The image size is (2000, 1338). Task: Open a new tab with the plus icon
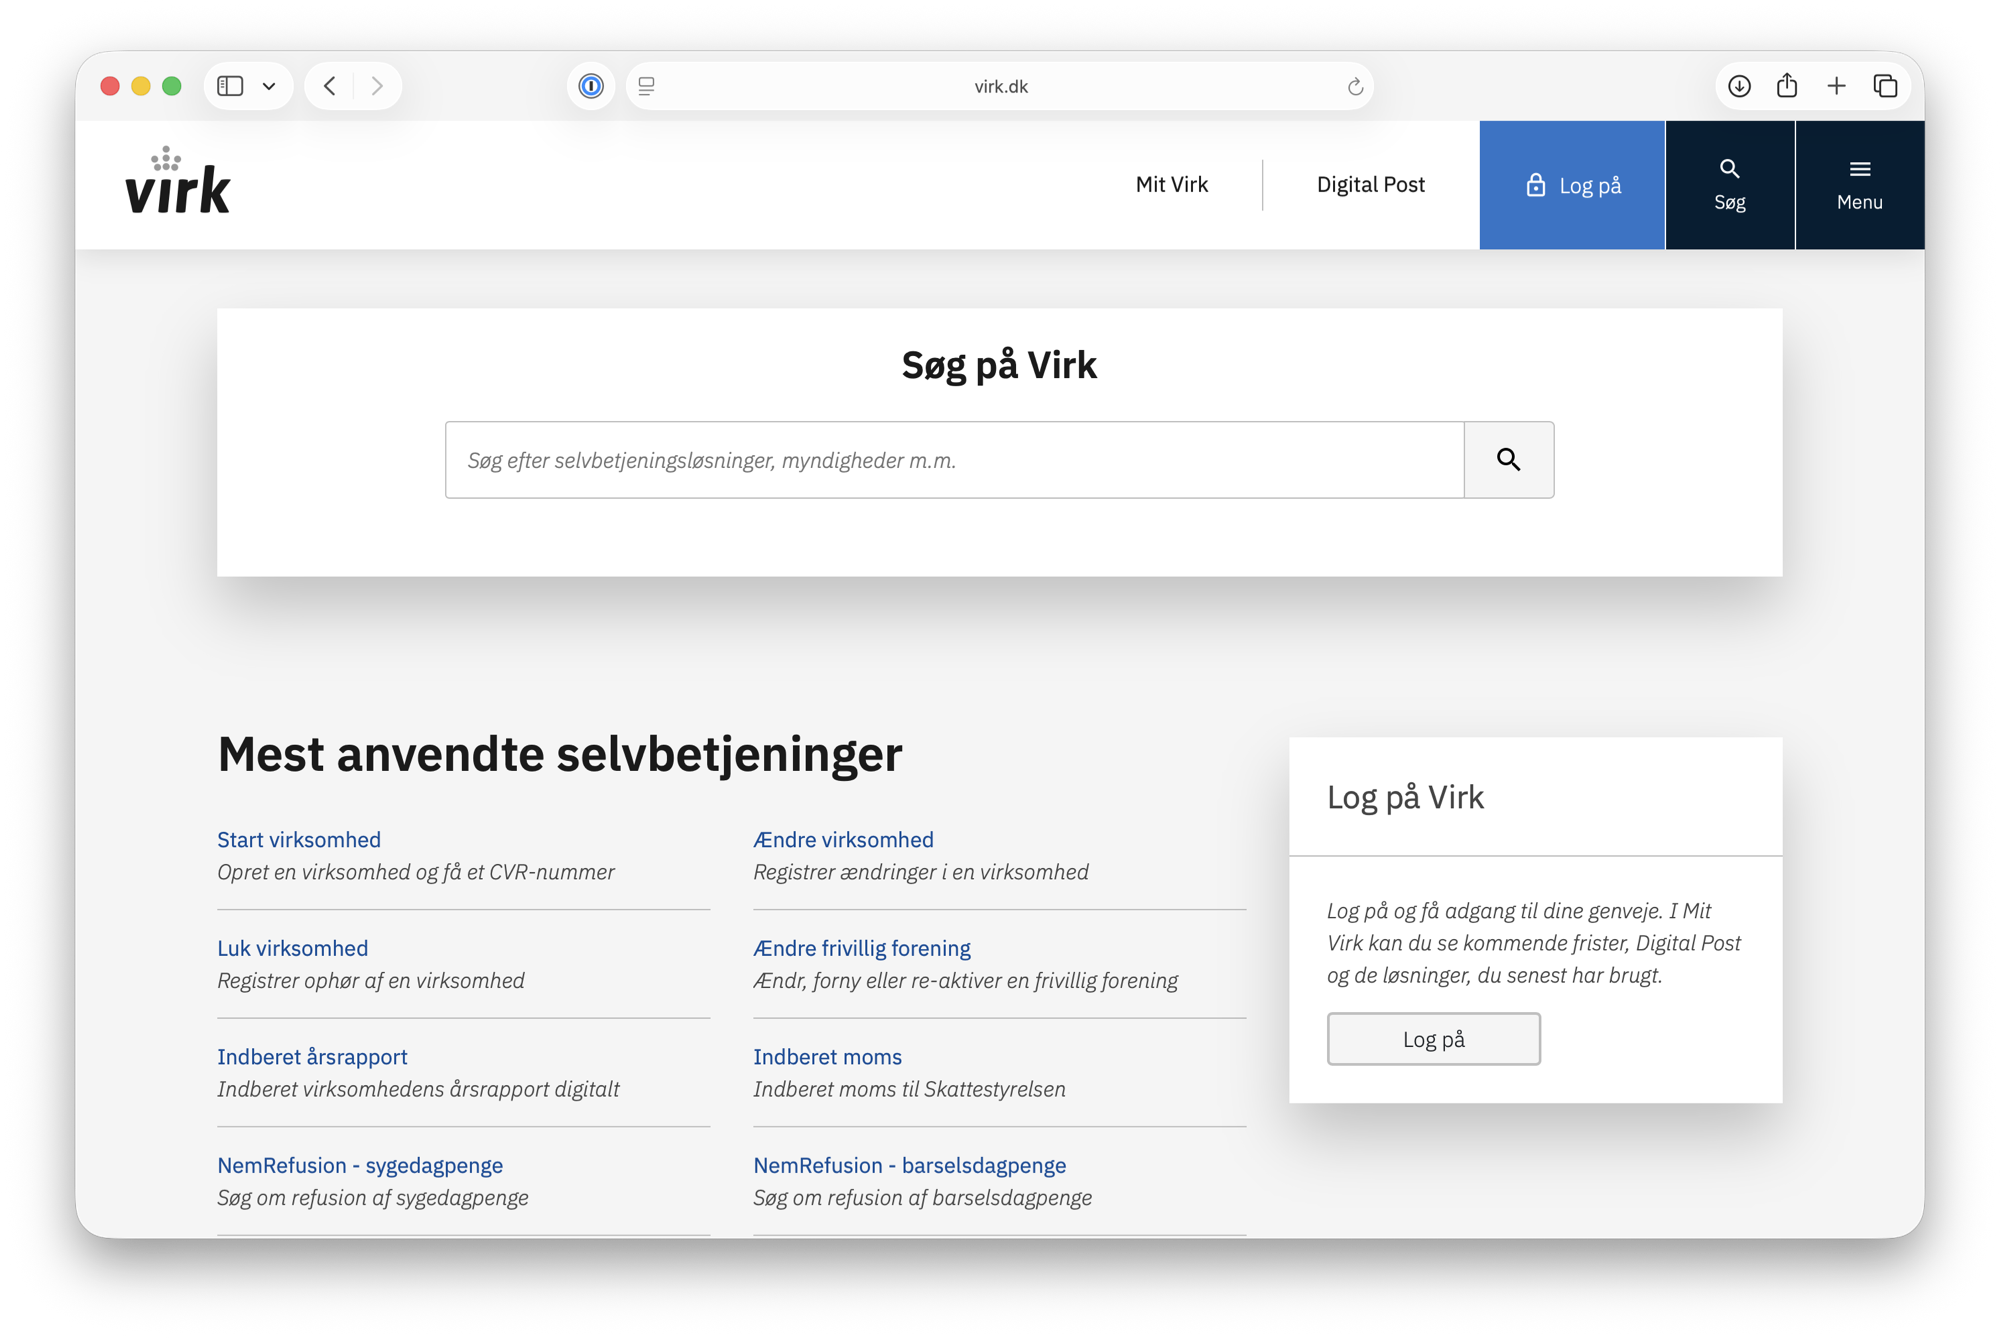(1836, 86)
